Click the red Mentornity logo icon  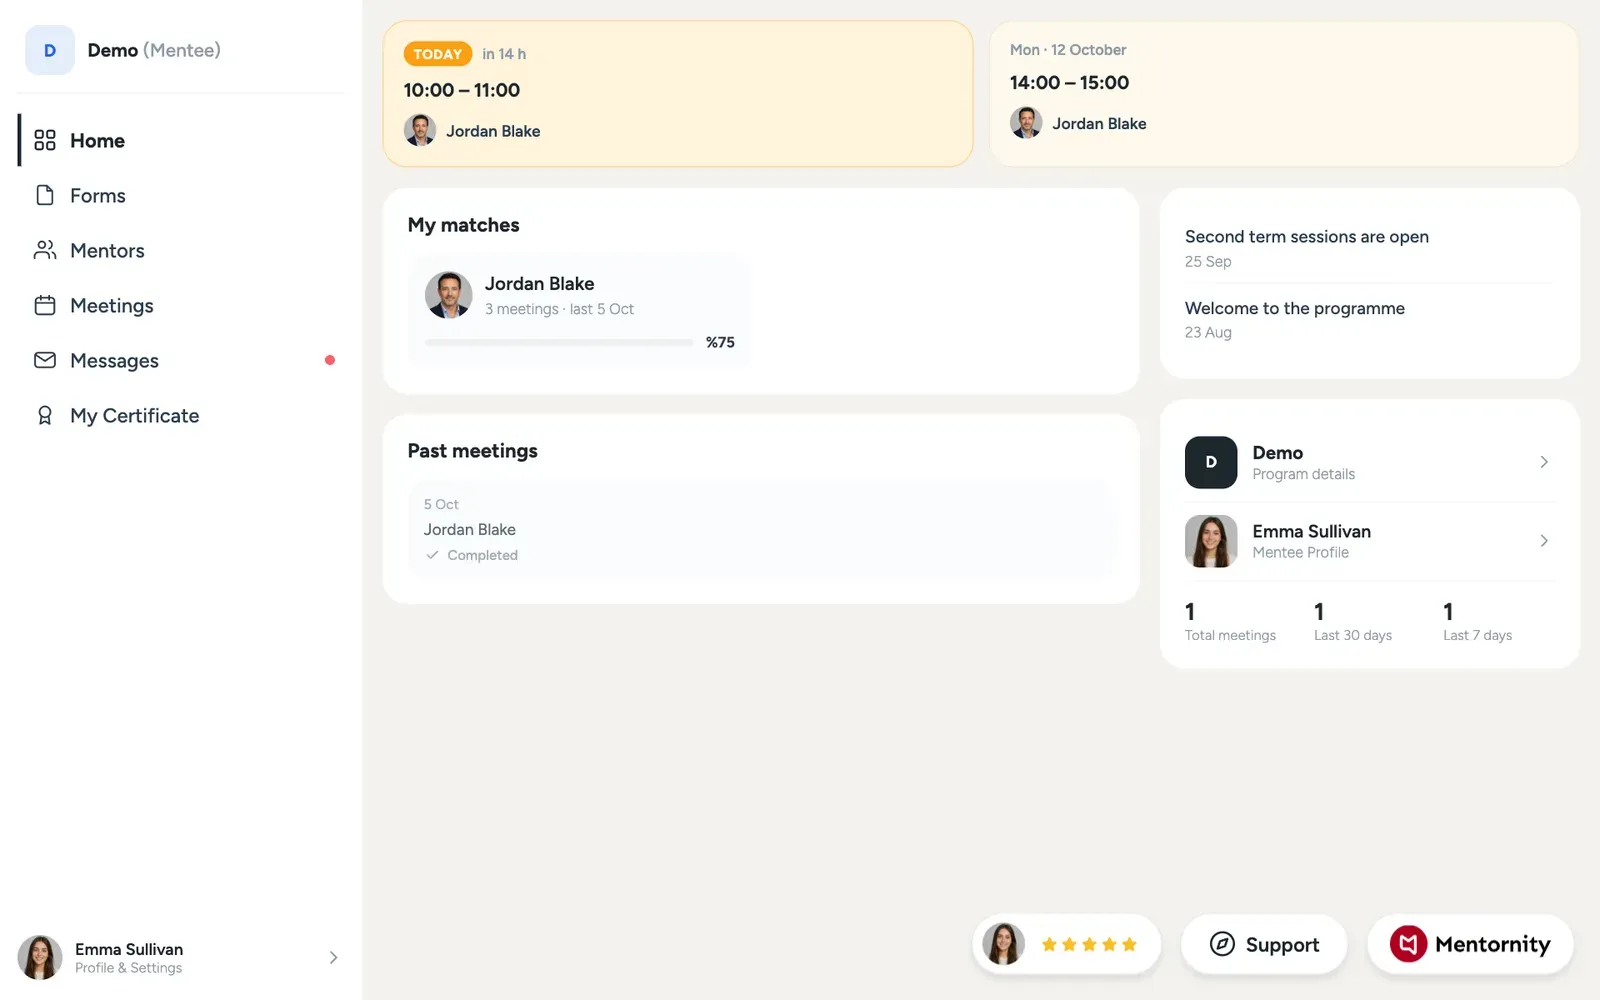point(1408,944)
